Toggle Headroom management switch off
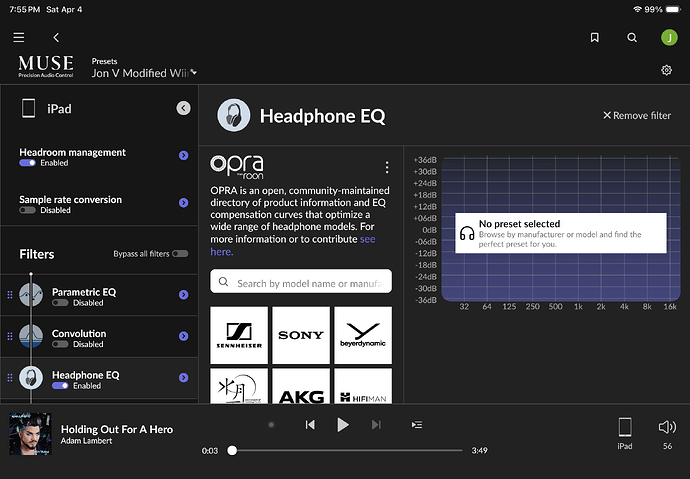This screenshot has height=479, width=690. 27,163
